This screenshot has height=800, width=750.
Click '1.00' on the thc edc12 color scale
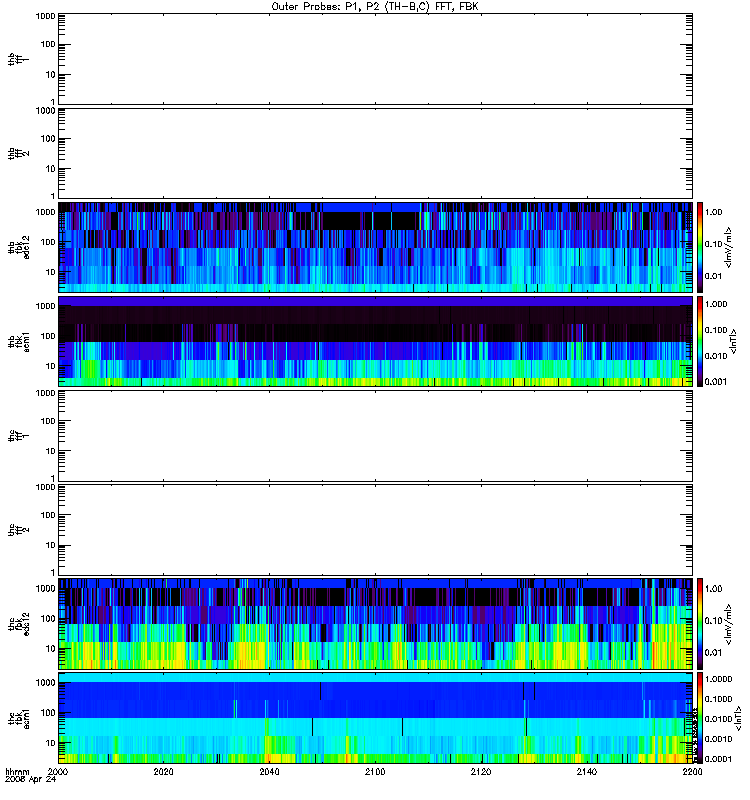click(x=714, y=589)
